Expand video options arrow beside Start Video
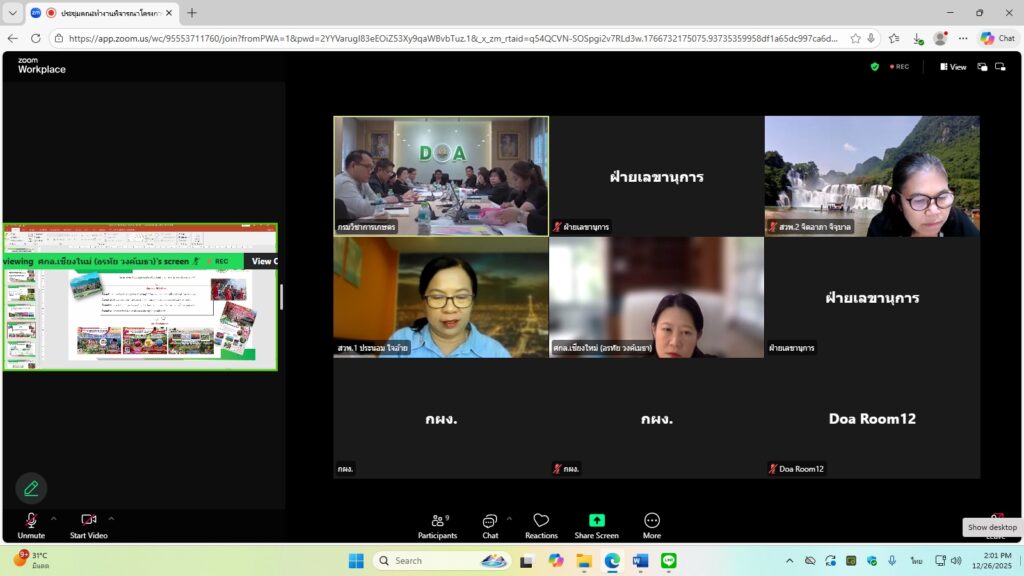This screenshot has height=576, width=1024. (x=111, y=518)
